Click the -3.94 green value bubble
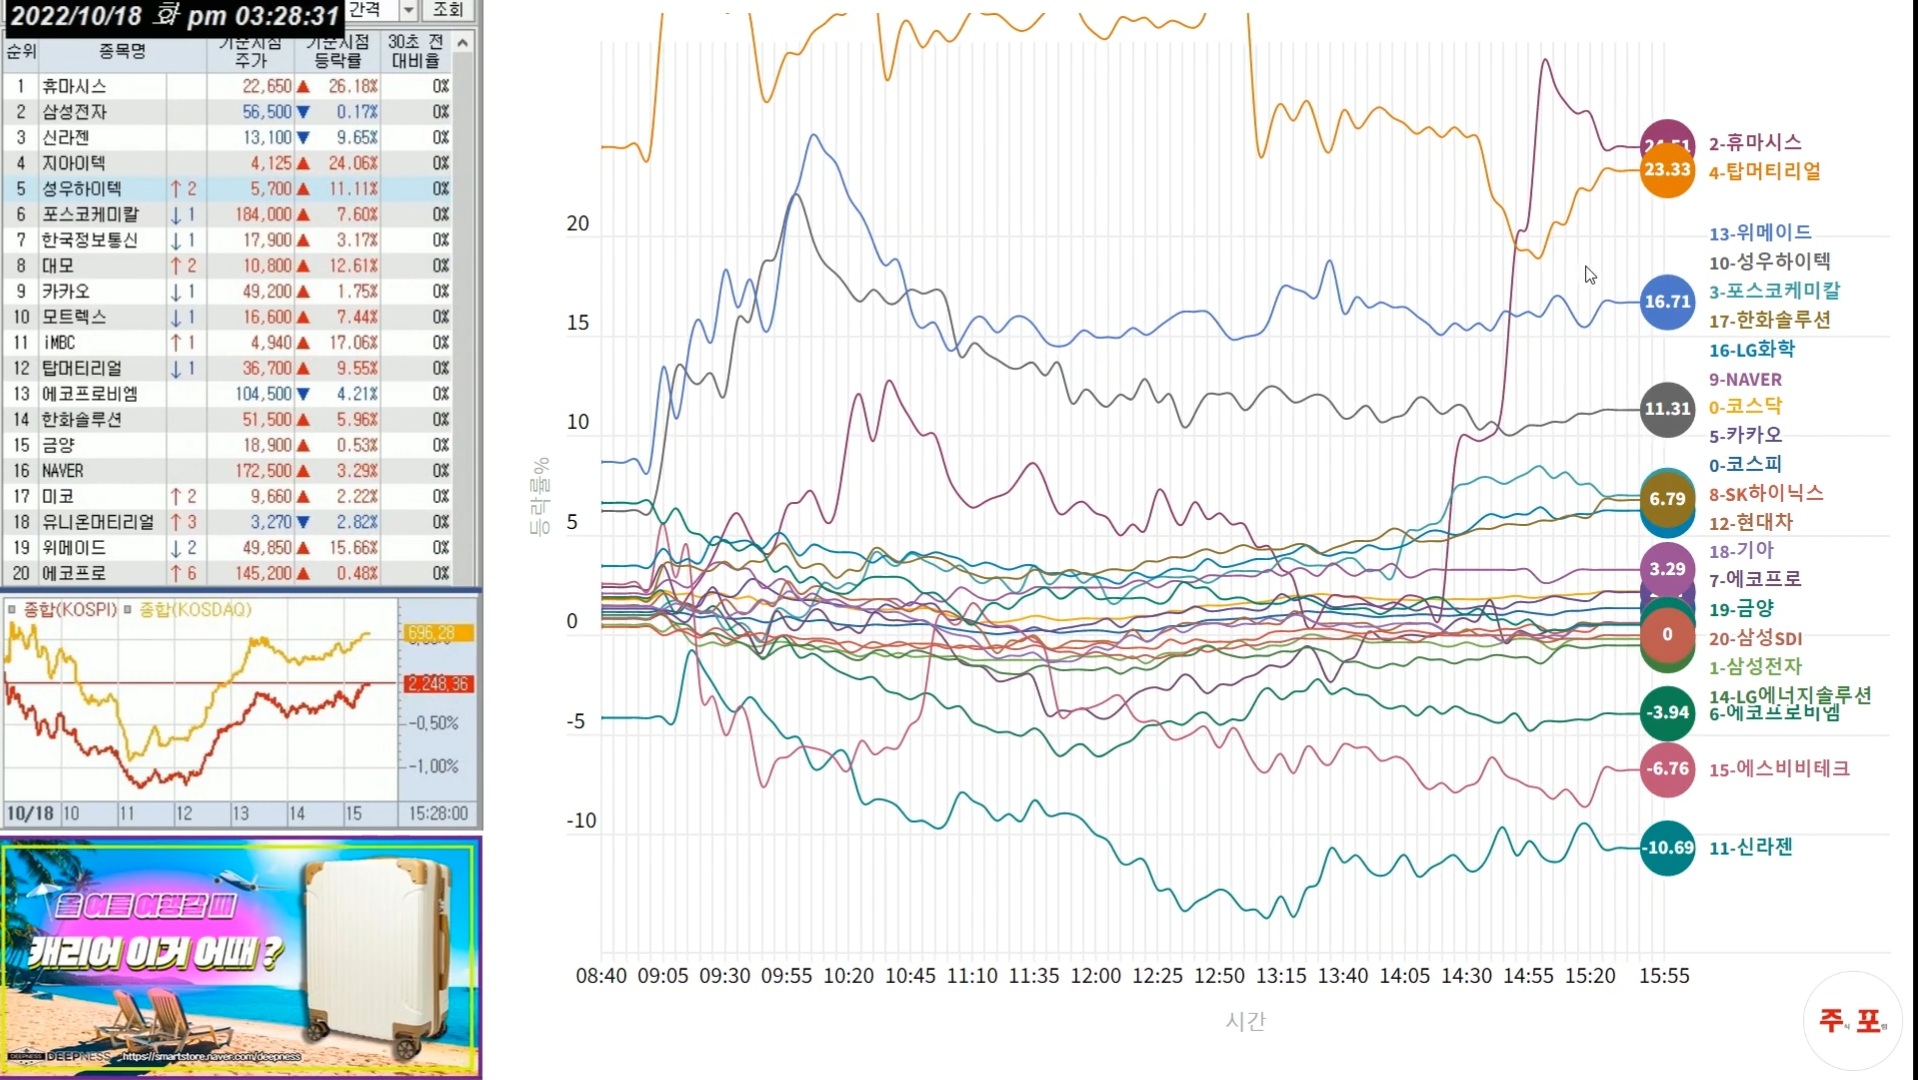Screen dimensions: 1918x1080 (1667, 713)
